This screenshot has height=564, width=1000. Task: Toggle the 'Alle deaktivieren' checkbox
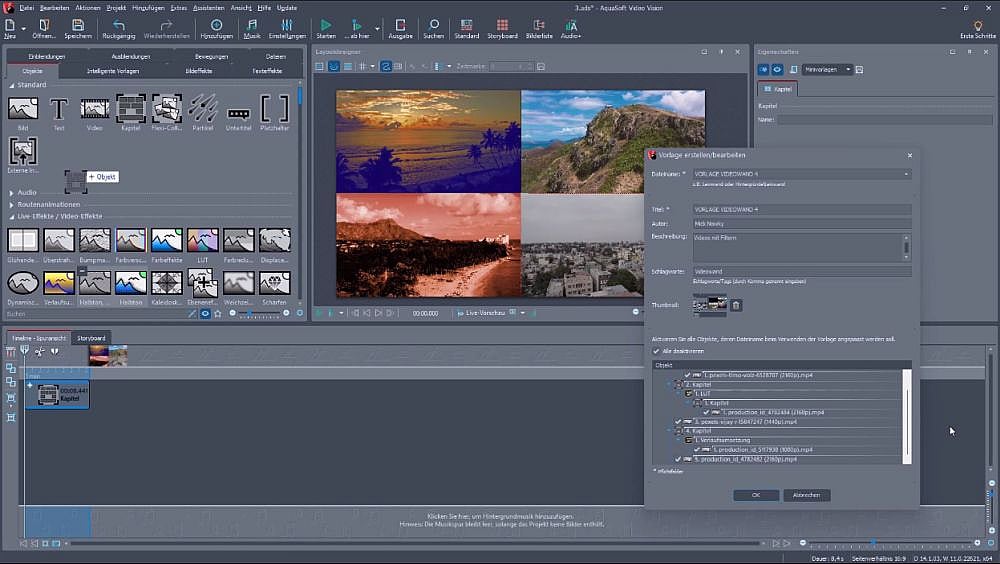pos(656,352)
